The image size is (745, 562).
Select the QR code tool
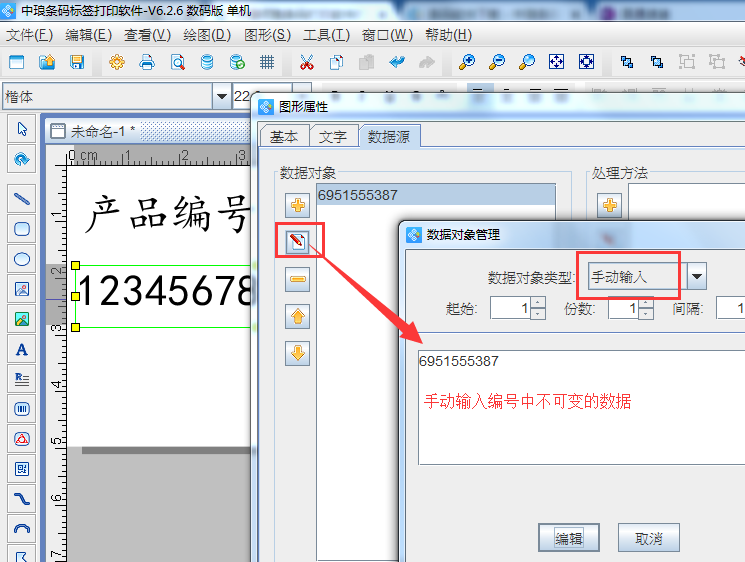(x=21, y=468)
